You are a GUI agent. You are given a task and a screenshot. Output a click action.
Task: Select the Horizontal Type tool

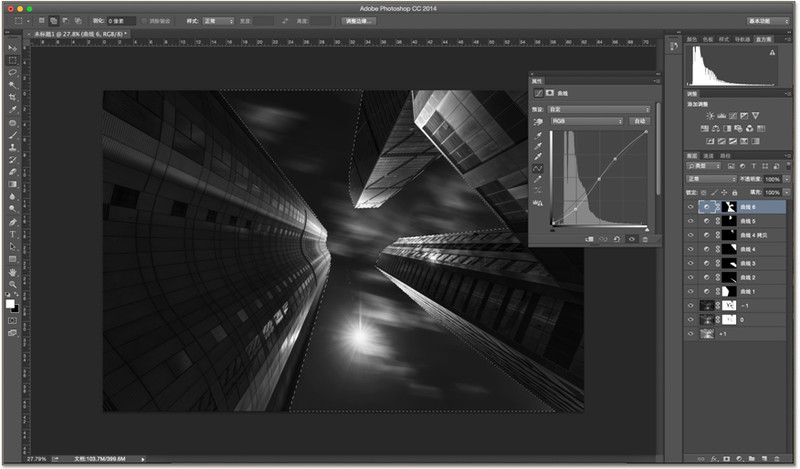(x=12, y=234)
